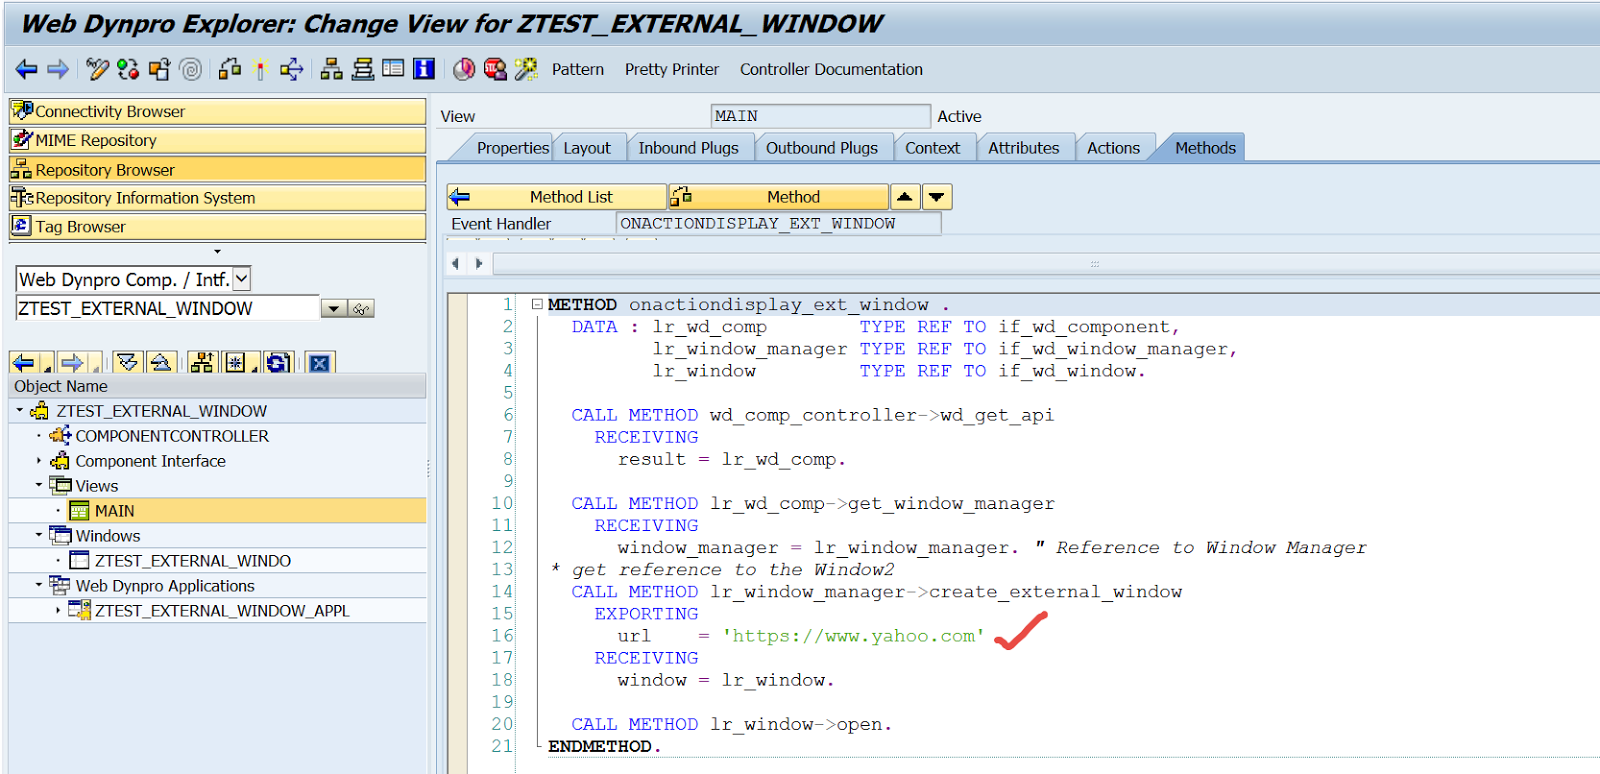Refresh the object list tree
Image resolution: width=1600 pixels, height=774 pixels.
point(279,363)
